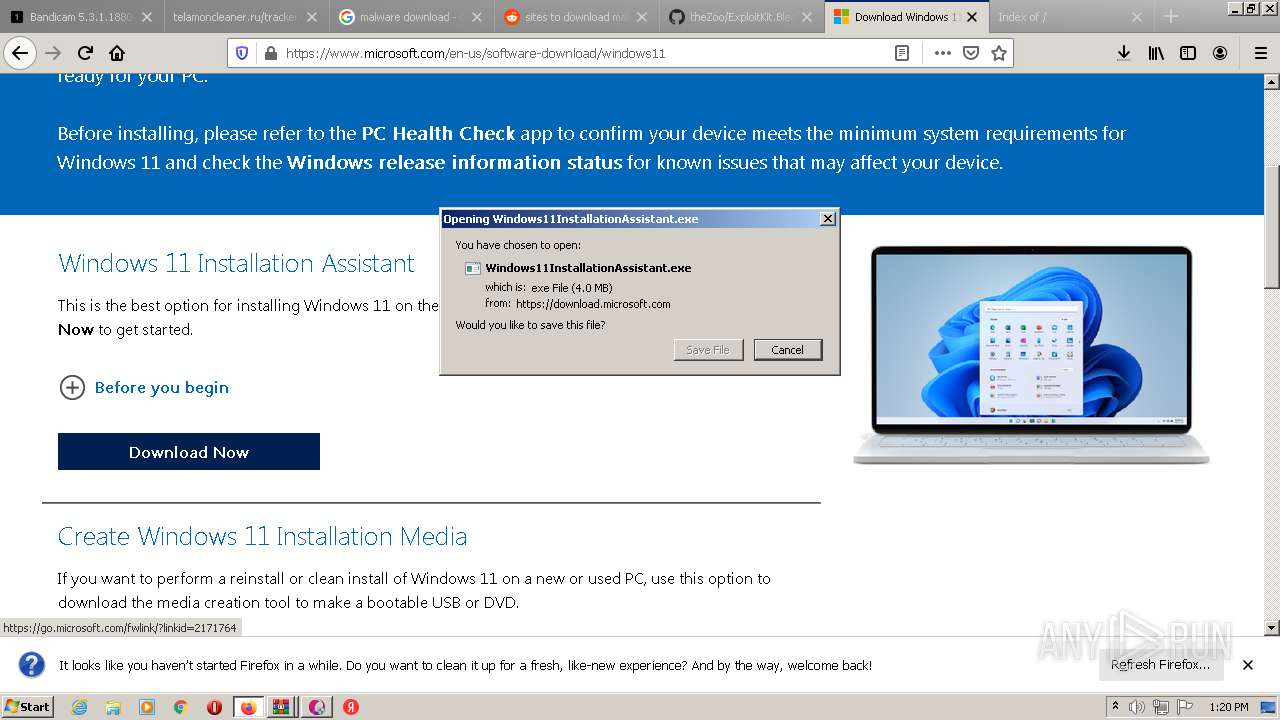Click Windows 11 Installation Assistant heading
The width and height of the screenshot is (1280, 720).
tap(236, 263)
